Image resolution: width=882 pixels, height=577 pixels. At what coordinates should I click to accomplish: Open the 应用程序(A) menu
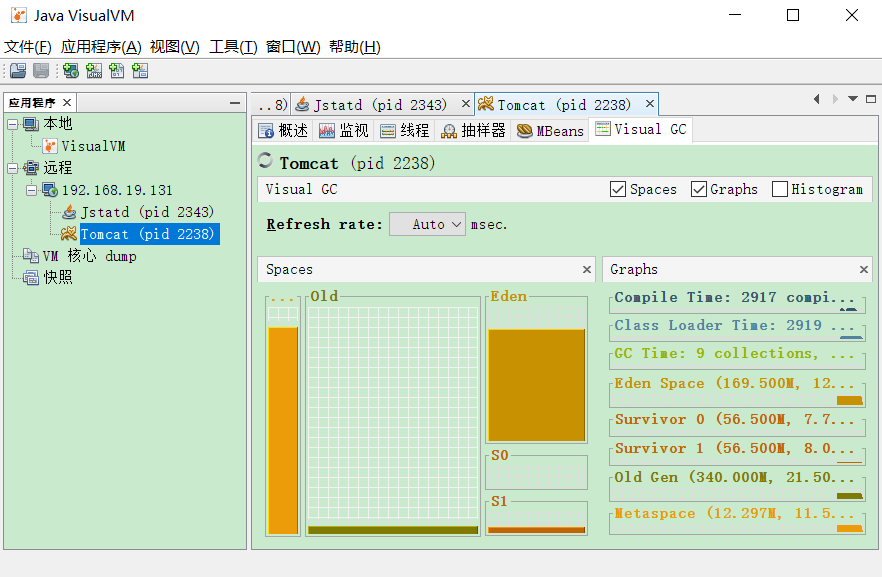click(101, 47)
